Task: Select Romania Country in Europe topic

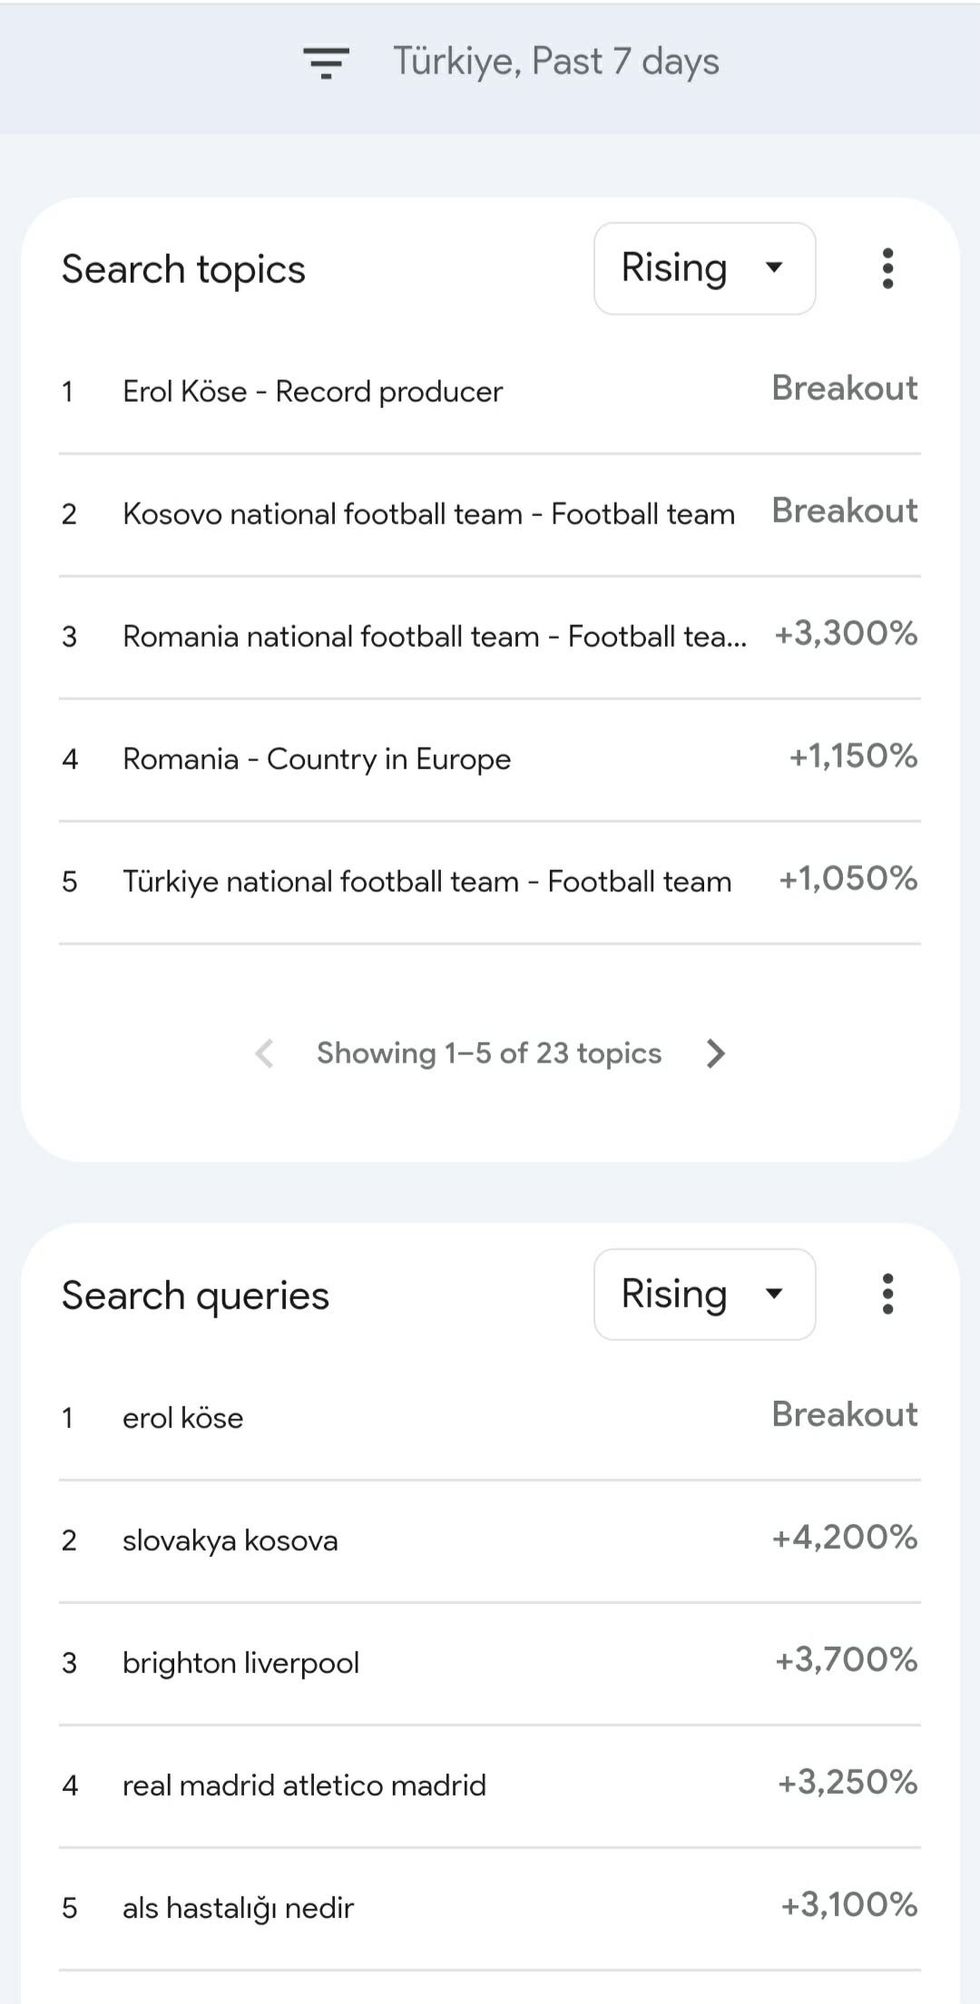Action: coord(316,759)
